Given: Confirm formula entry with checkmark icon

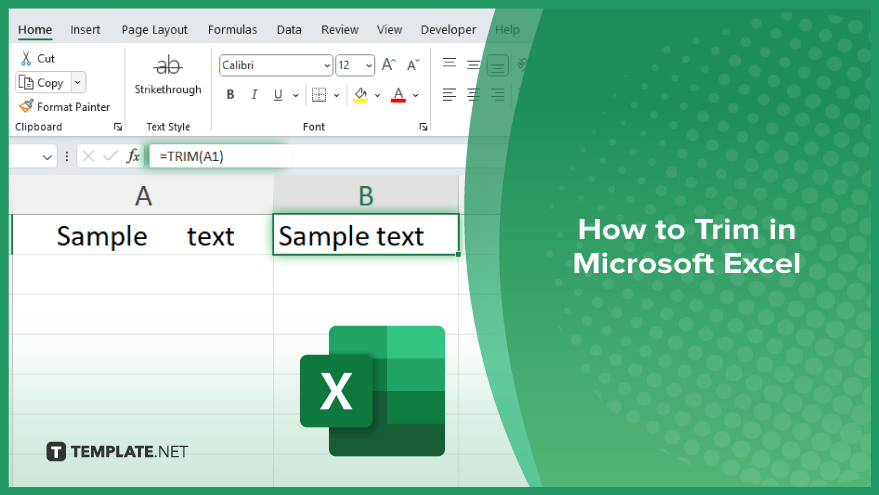Looking at the screenshot, I should [x=110, y=156].
